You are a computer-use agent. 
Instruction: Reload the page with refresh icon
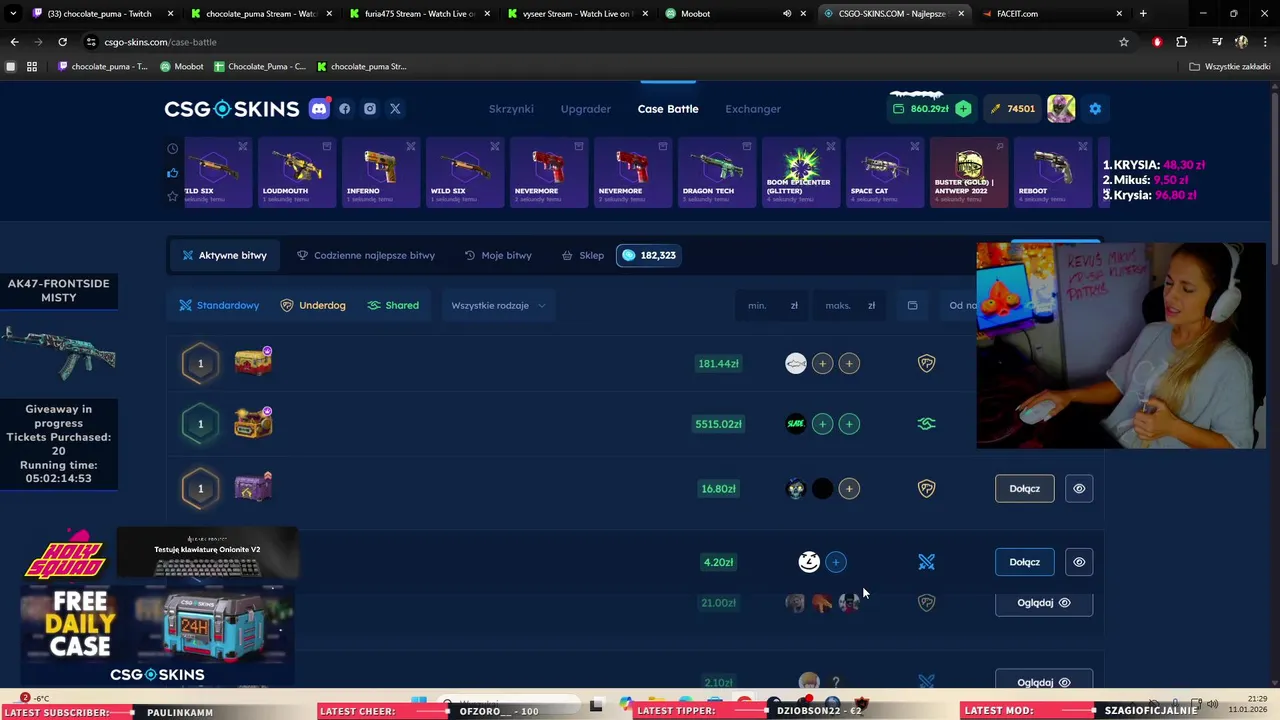(62, 42)
